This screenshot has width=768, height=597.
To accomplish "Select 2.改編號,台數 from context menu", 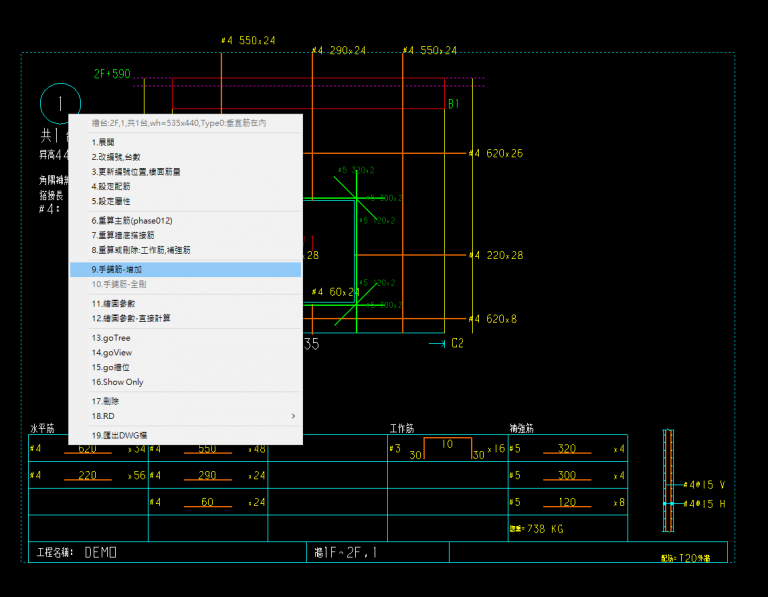I will click(186, 157).
